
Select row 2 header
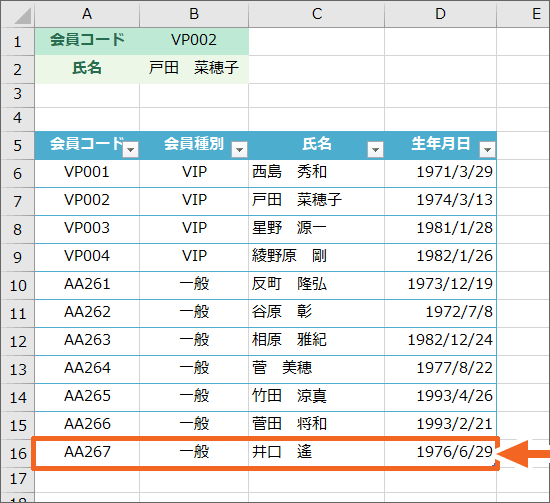click(18, 69)
